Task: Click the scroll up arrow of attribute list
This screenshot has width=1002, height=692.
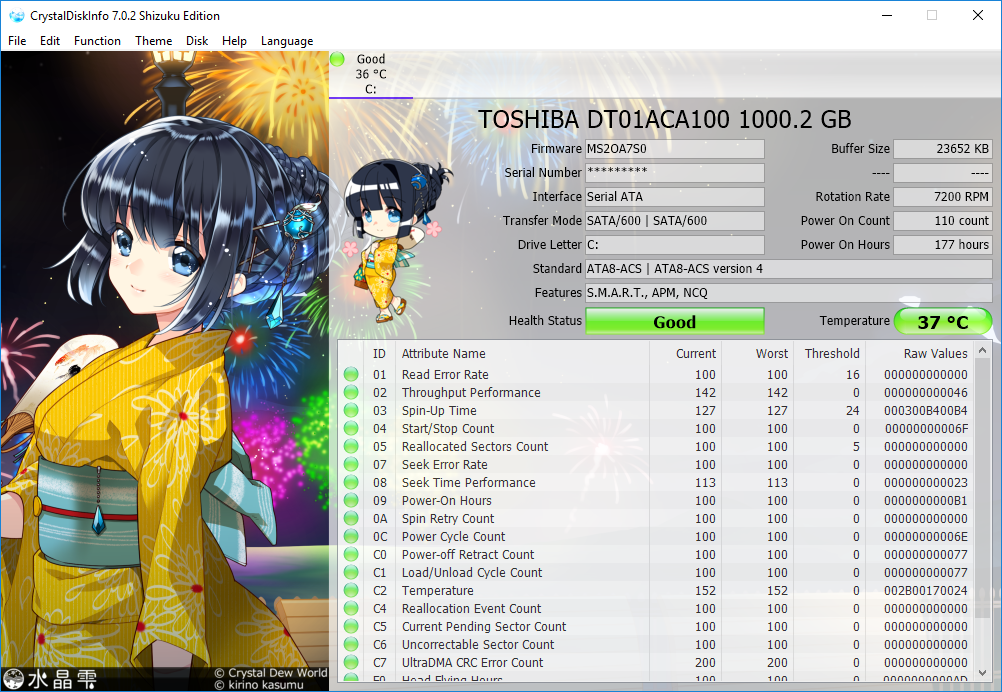Action: pyautogui.click(x=983, y=351)
